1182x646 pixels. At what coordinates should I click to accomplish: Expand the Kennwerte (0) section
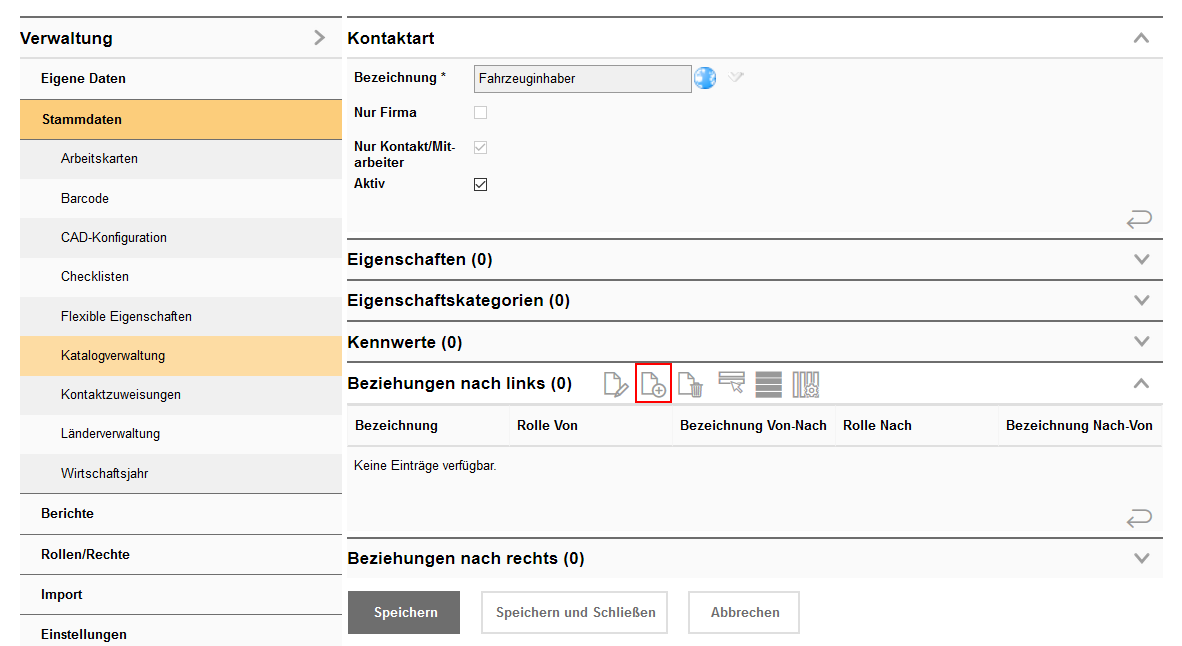point(1141,342)
